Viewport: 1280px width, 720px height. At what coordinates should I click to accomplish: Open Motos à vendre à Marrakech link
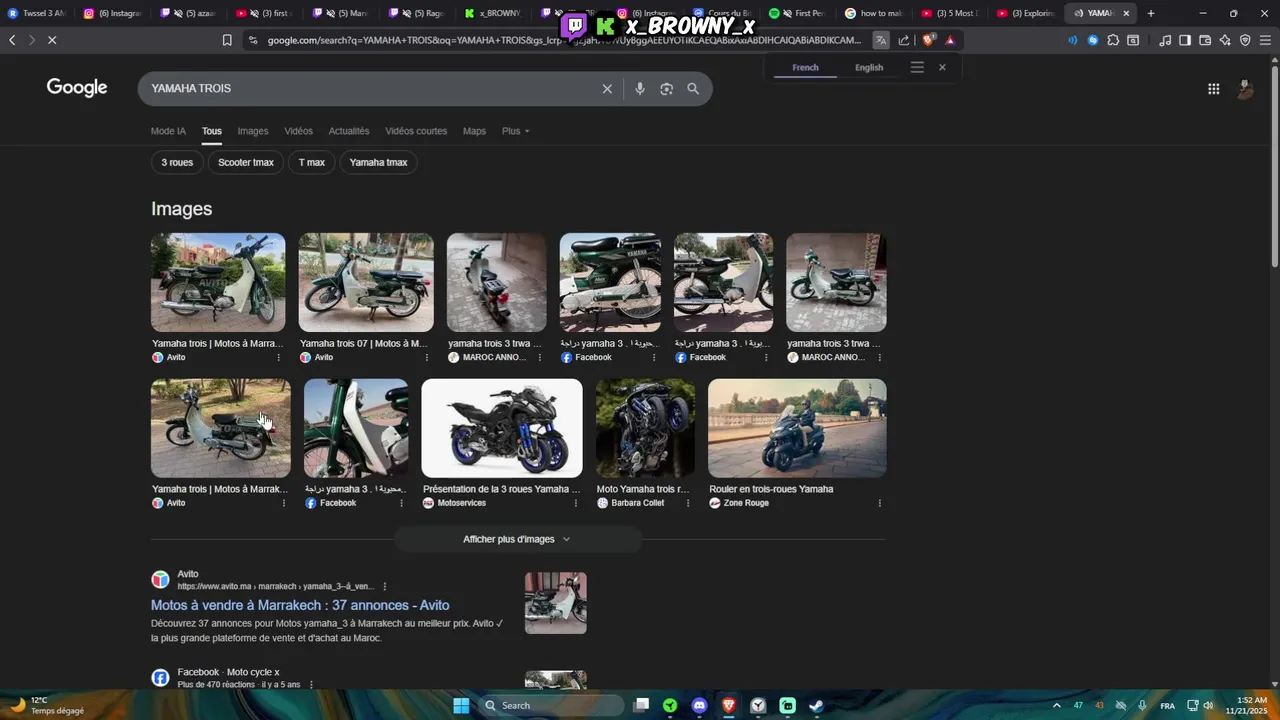pos(300,605)
